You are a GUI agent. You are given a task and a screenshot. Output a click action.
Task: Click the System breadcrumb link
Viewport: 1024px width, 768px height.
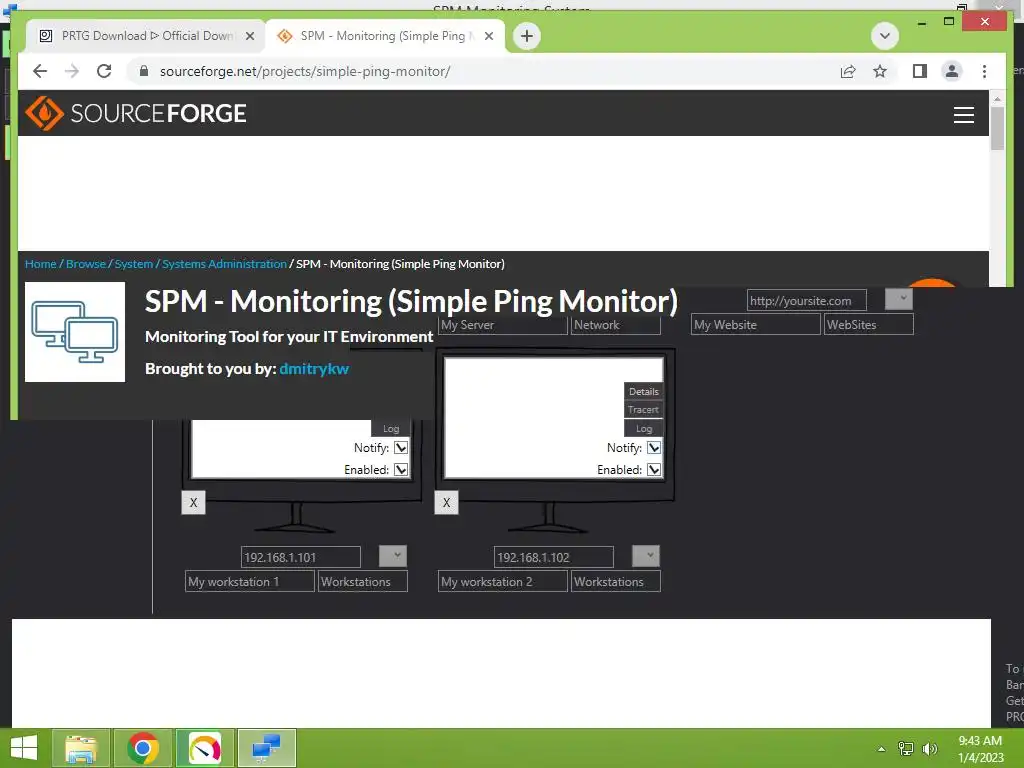click(134, 264)
